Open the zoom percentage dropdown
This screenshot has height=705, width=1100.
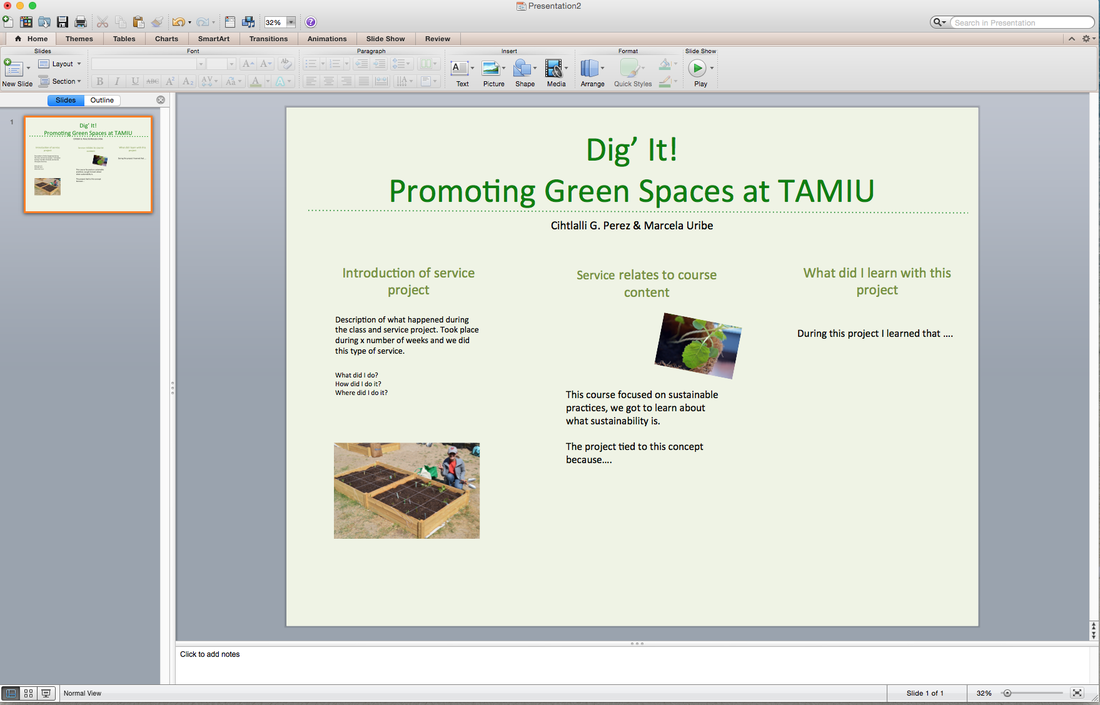[x=291, y=22]
